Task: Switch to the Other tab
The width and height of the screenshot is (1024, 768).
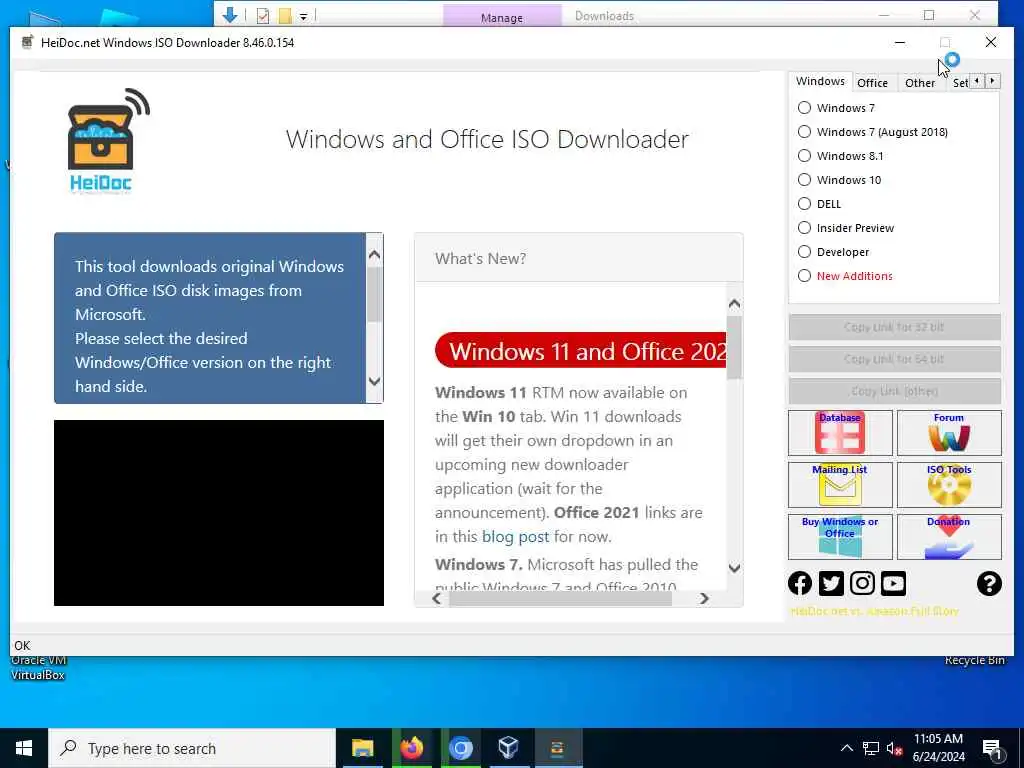Action: point(920,83)
